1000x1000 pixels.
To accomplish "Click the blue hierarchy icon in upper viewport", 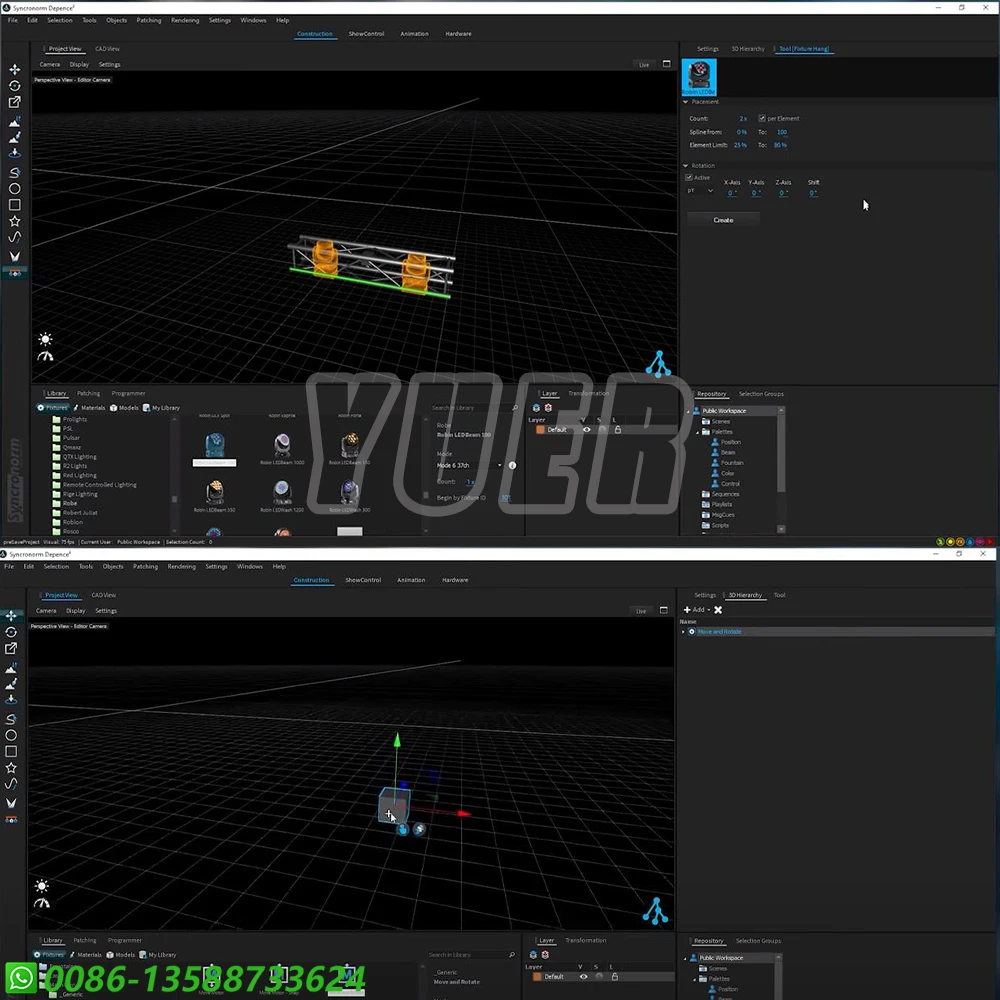I will tap(658, 364).
